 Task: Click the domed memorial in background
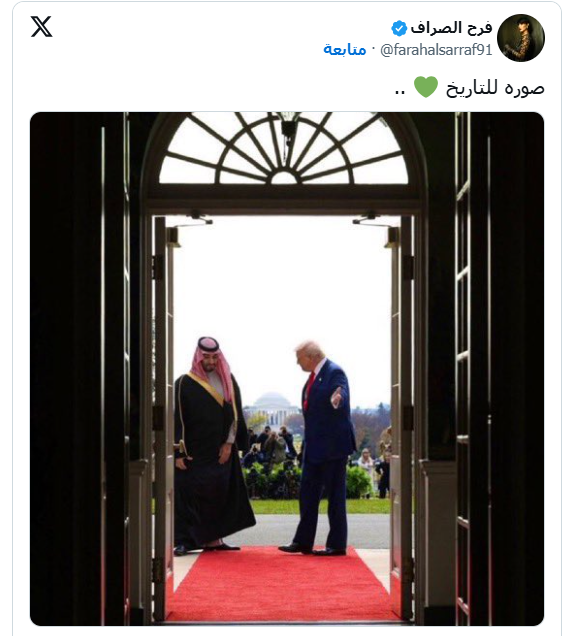272,410
